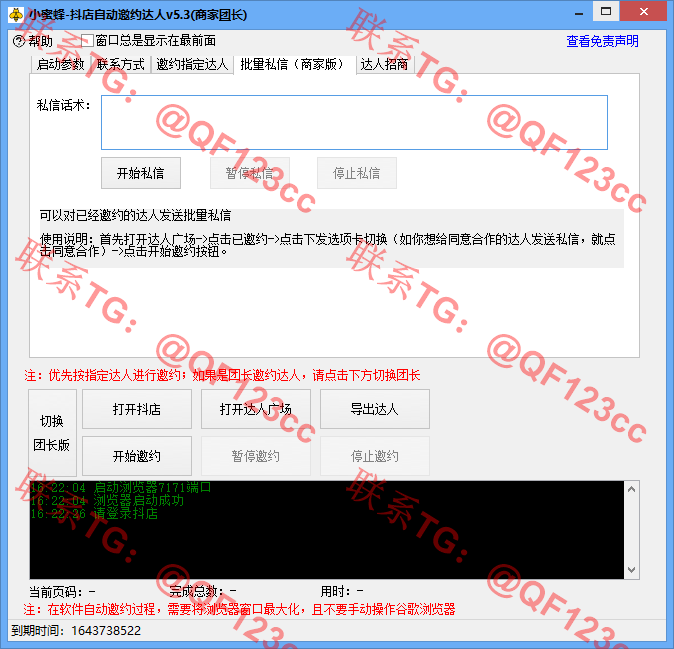Select the 批量私信（商家版）tab

[295, 64]
